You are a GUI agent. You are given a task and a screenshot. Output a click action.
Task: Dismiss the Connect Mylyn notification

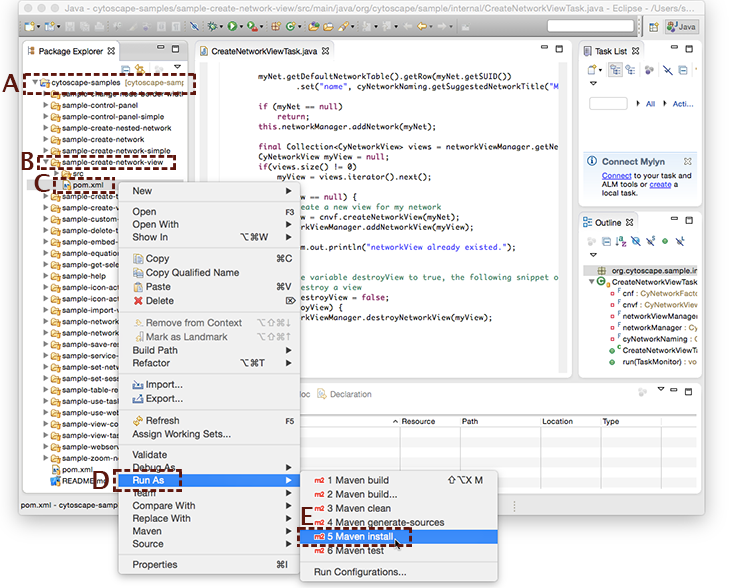click(x=688, y=162)
